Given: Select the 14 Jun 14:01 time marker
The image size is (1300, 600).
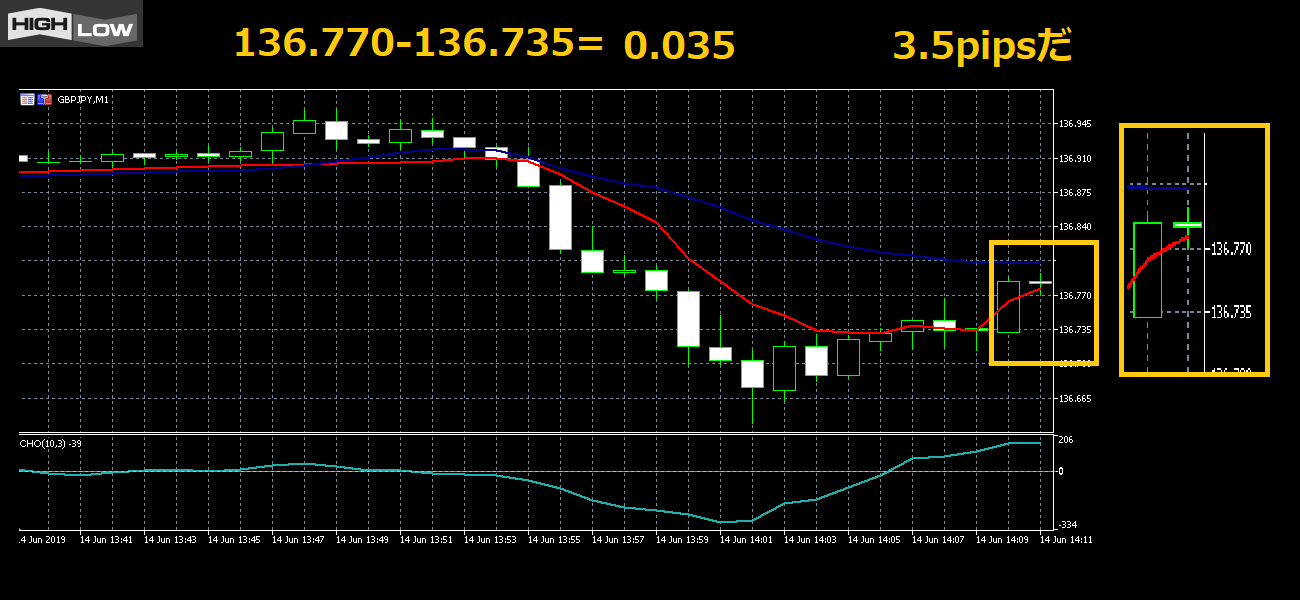Looking at the screenshot, I should (x=748, y=539).
